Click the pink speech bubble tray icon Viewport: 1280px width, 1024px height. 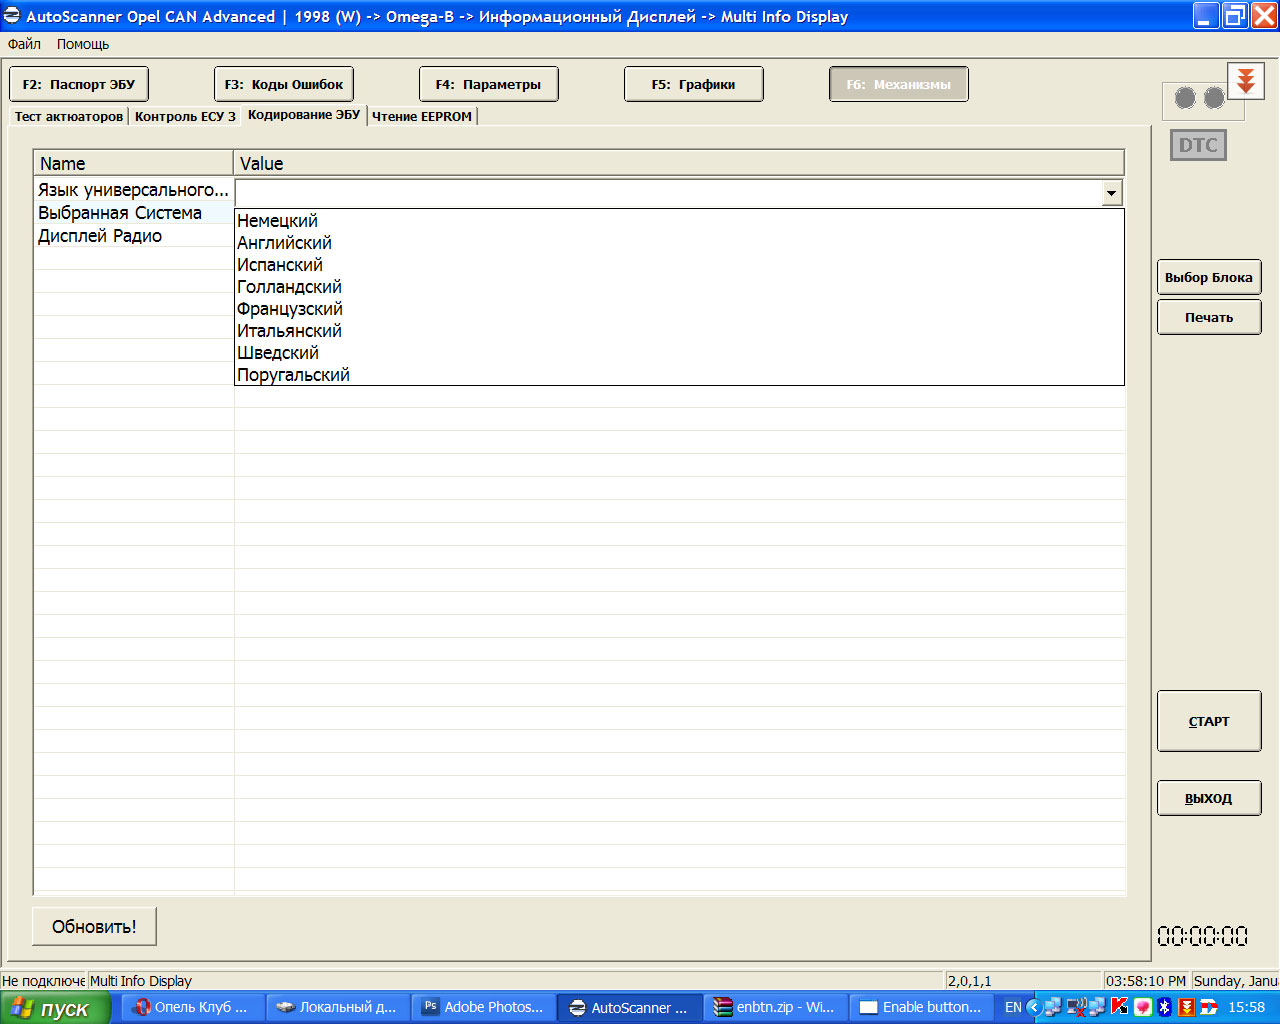[x=1142, y=1007]
